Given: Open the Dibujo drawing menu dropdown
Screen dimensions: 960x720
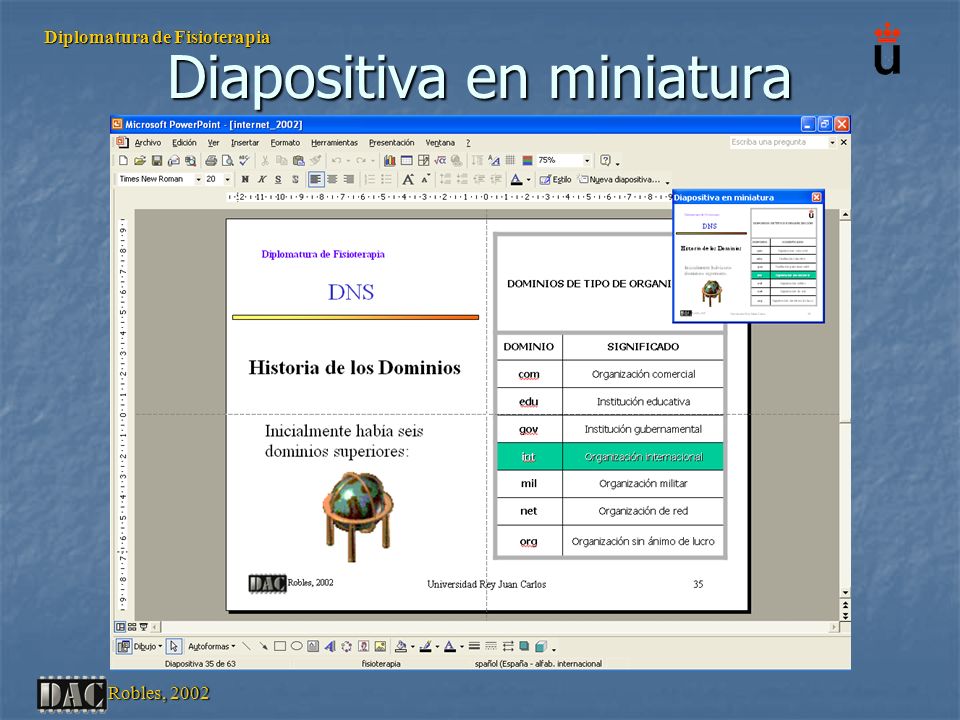Looking at the screenshot, I should click(x=146, y=646).
